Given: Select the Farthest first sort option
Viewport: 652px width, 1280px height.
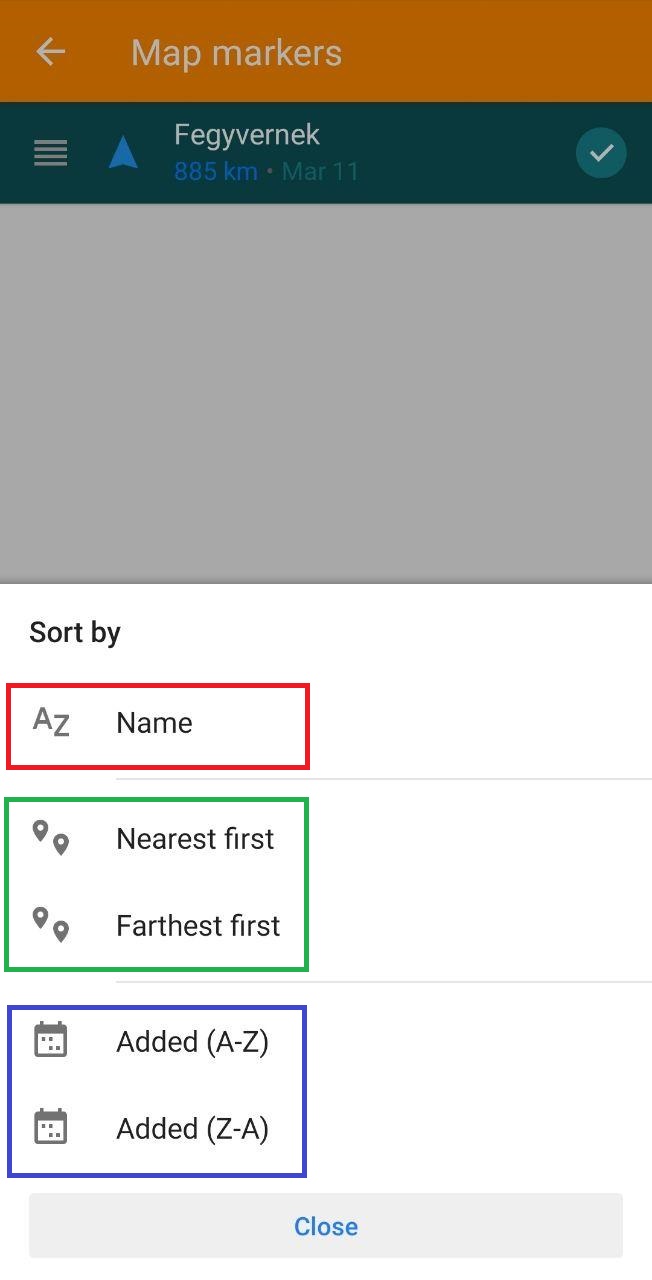Looking at the screenshot, I should [198, 926].
